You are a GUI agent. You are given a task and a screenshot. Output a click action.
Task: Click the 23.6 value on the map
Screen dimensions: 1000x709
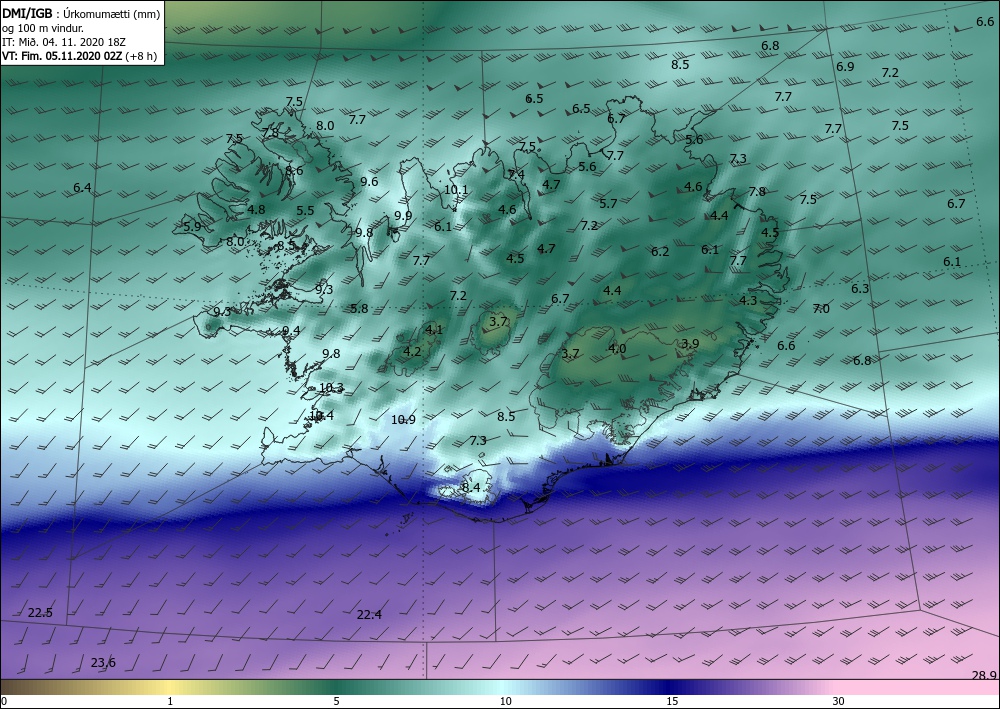click(103, 662)
